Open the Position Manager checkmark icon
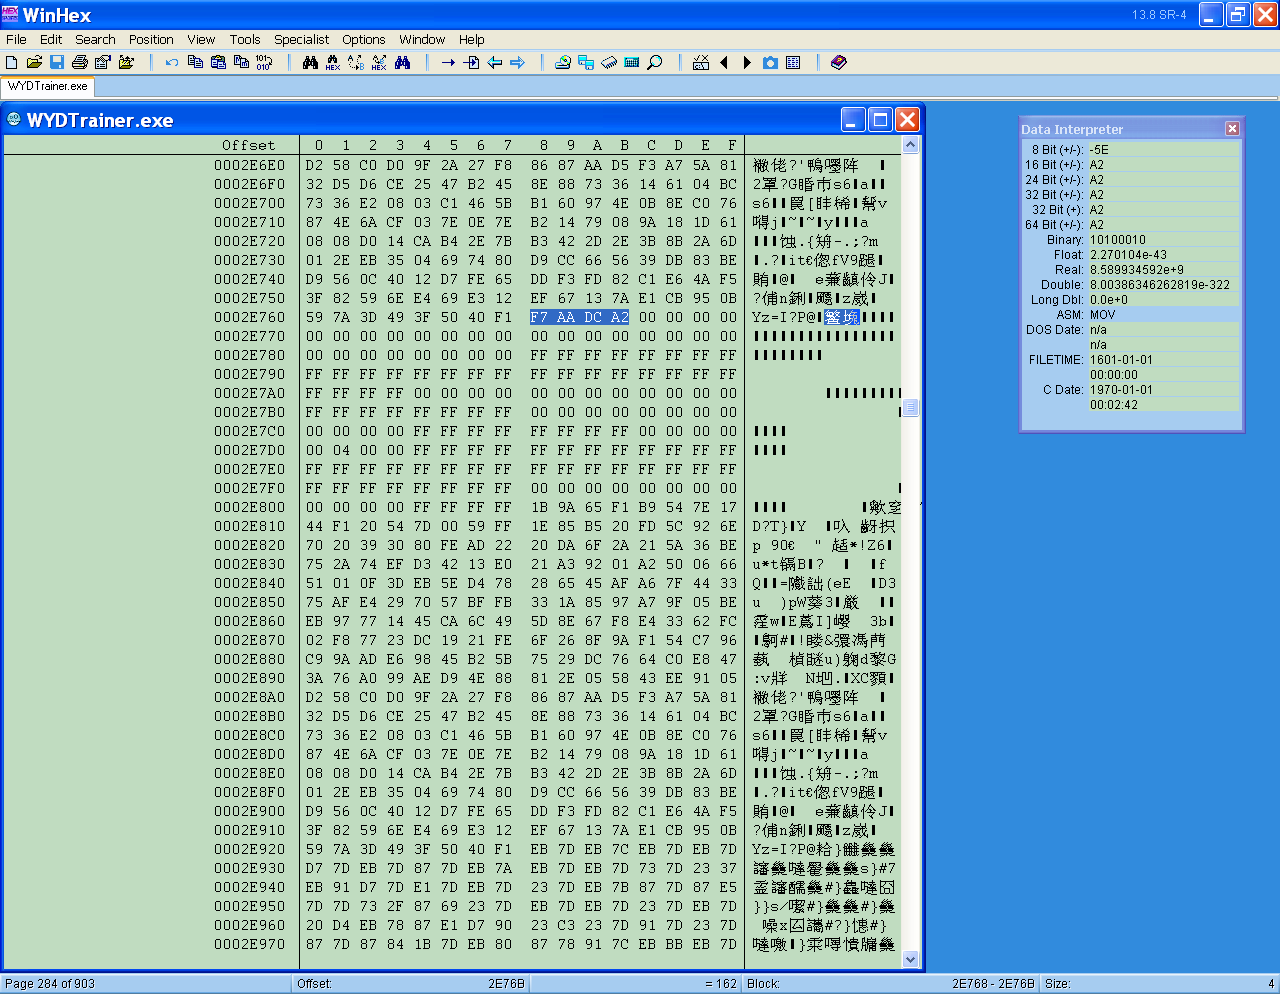Viewport: 1280px width, 994px height. pos(701,62)
